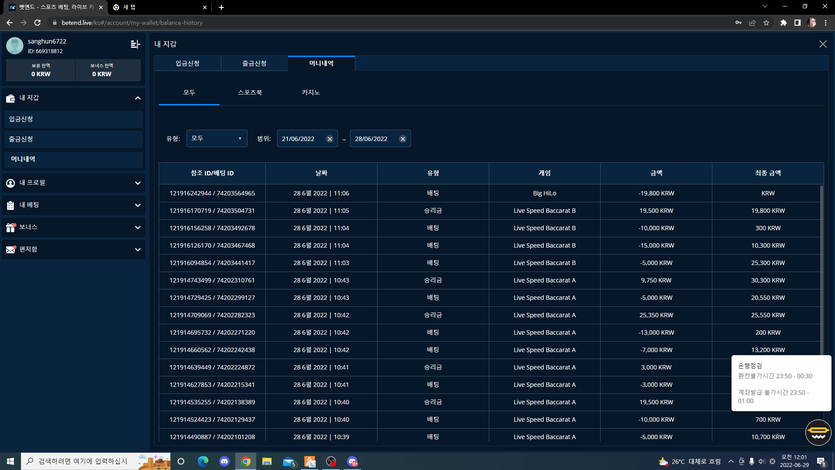This screenshot has width=835, height=470.
Task: Click the 금액 column header
Action: [x=656, y=174]
